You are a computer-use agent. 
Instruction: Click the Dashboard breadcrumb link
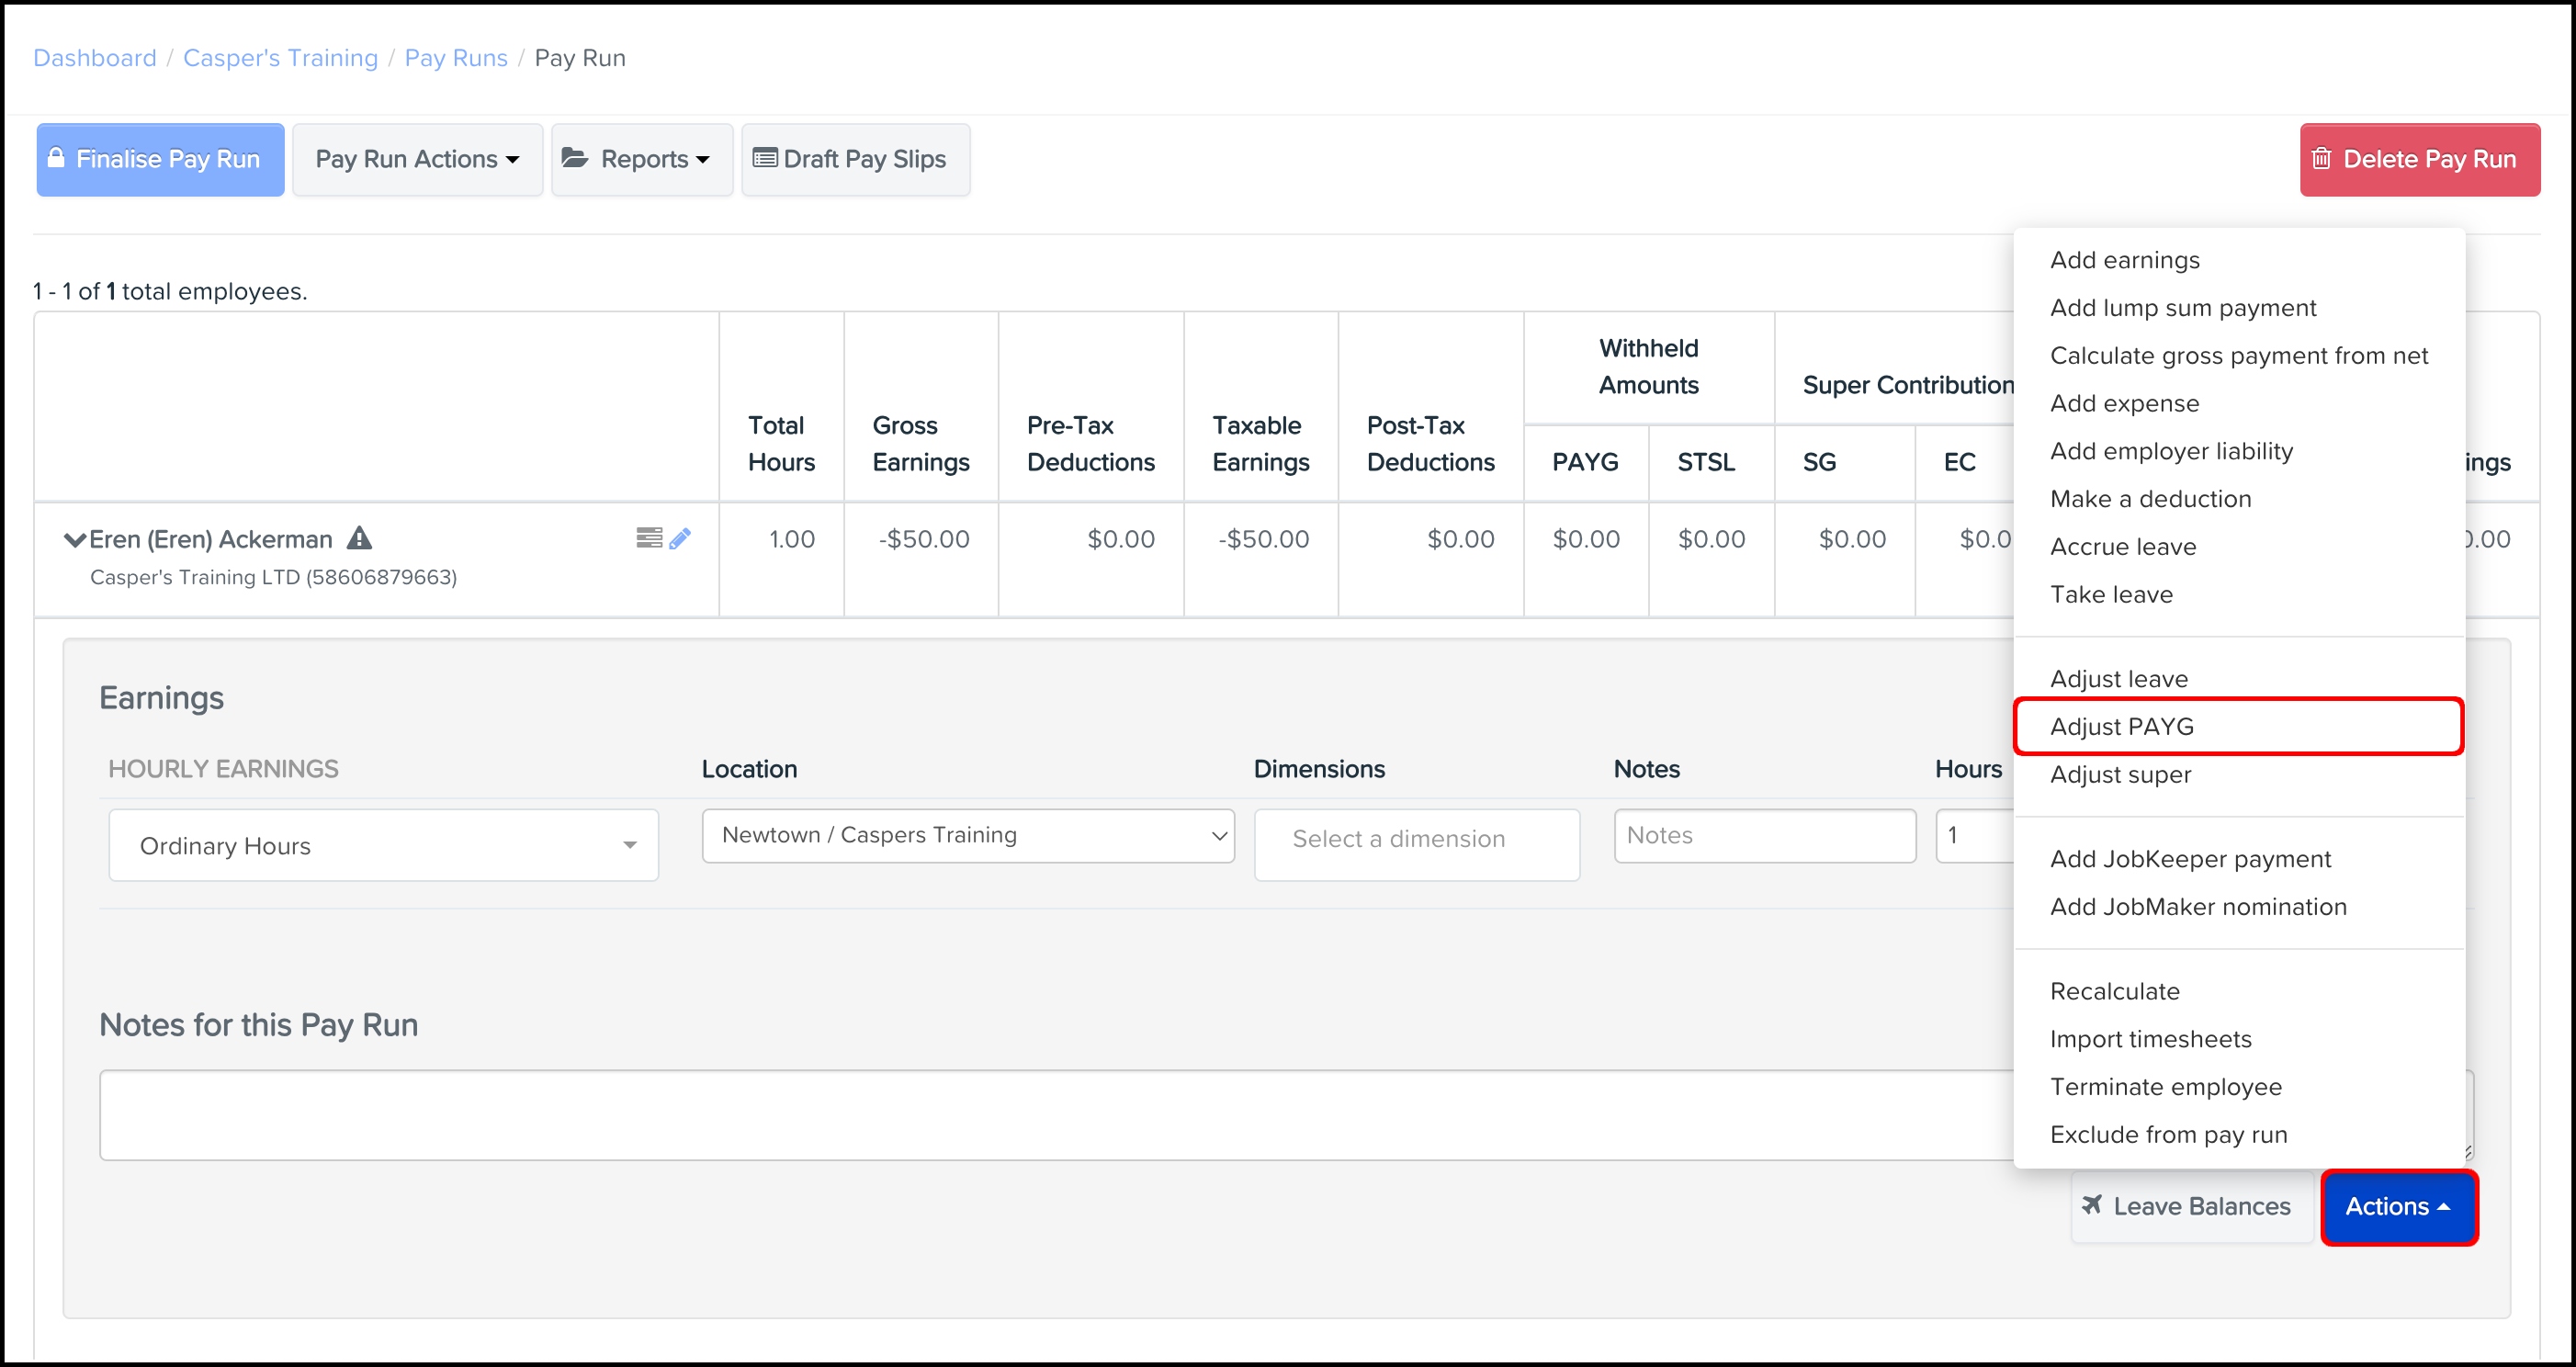95,58
